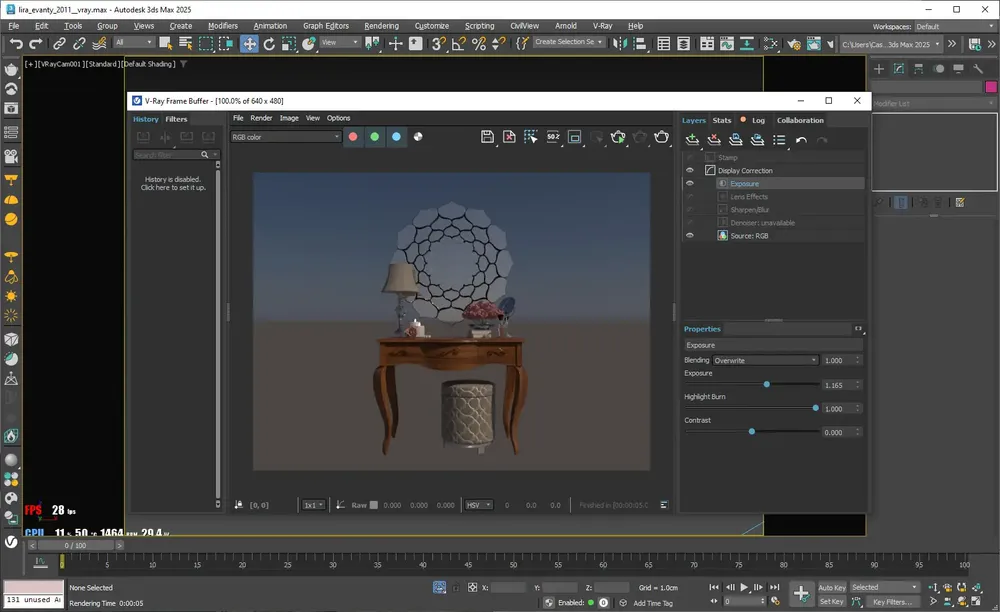Toggle visibility of Exposure layer
The image size is (1000, 612).
pos(689,183)
